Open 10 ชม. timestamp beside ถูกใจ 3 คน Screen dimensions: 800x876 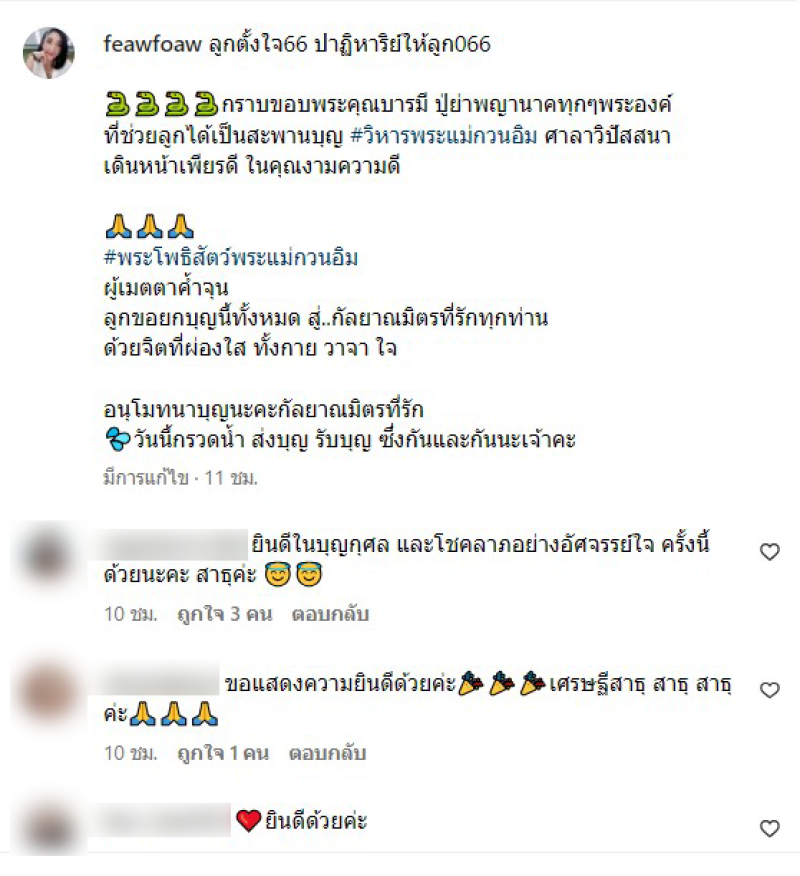pyautogui.click(x=131, y=614)
